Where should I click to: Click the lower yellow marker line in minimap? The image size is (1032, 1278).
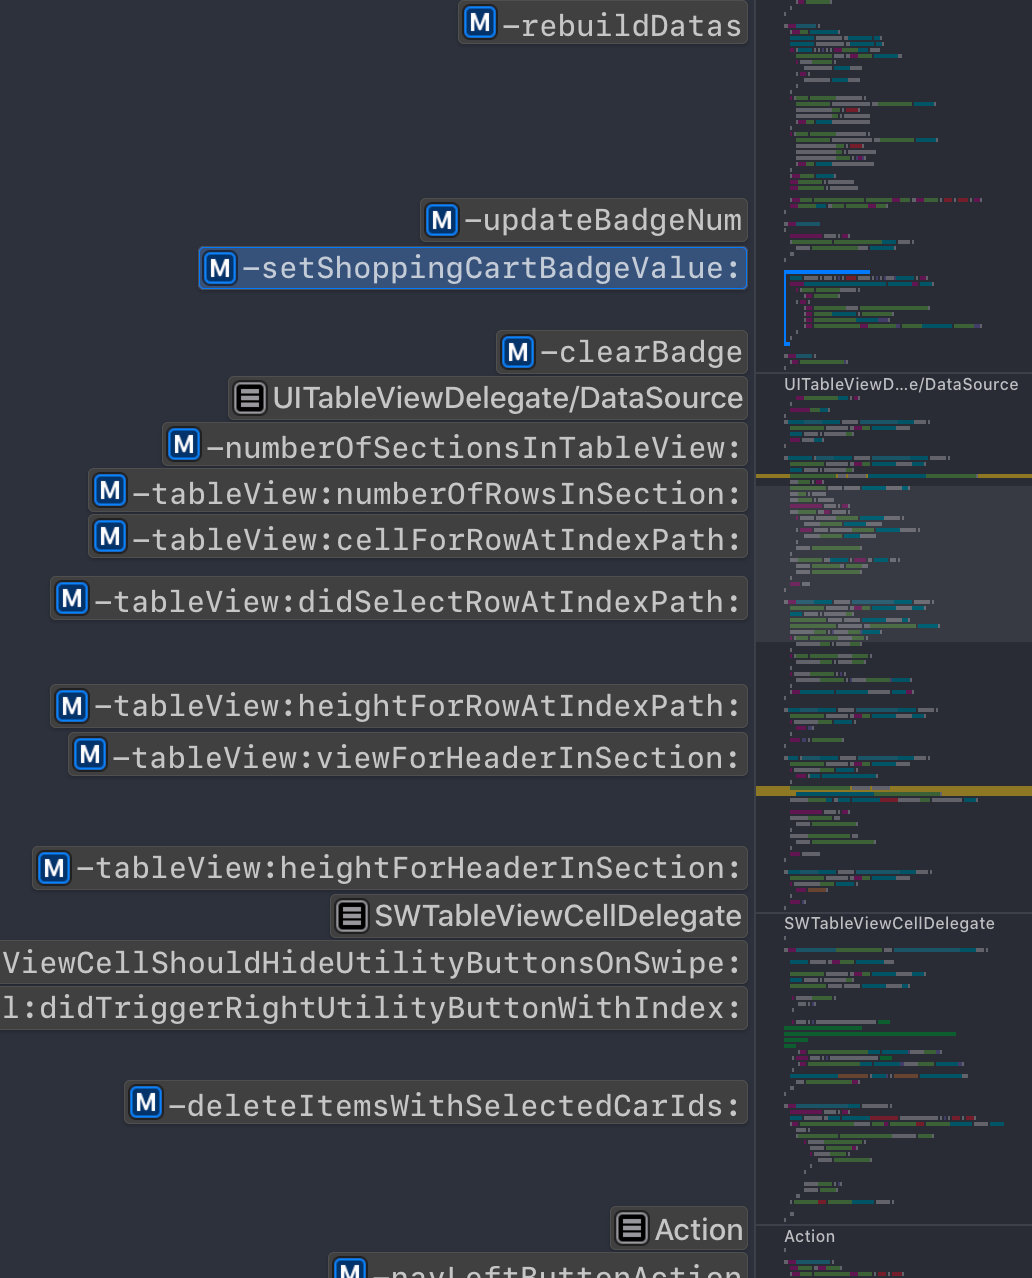click(894, 791)
